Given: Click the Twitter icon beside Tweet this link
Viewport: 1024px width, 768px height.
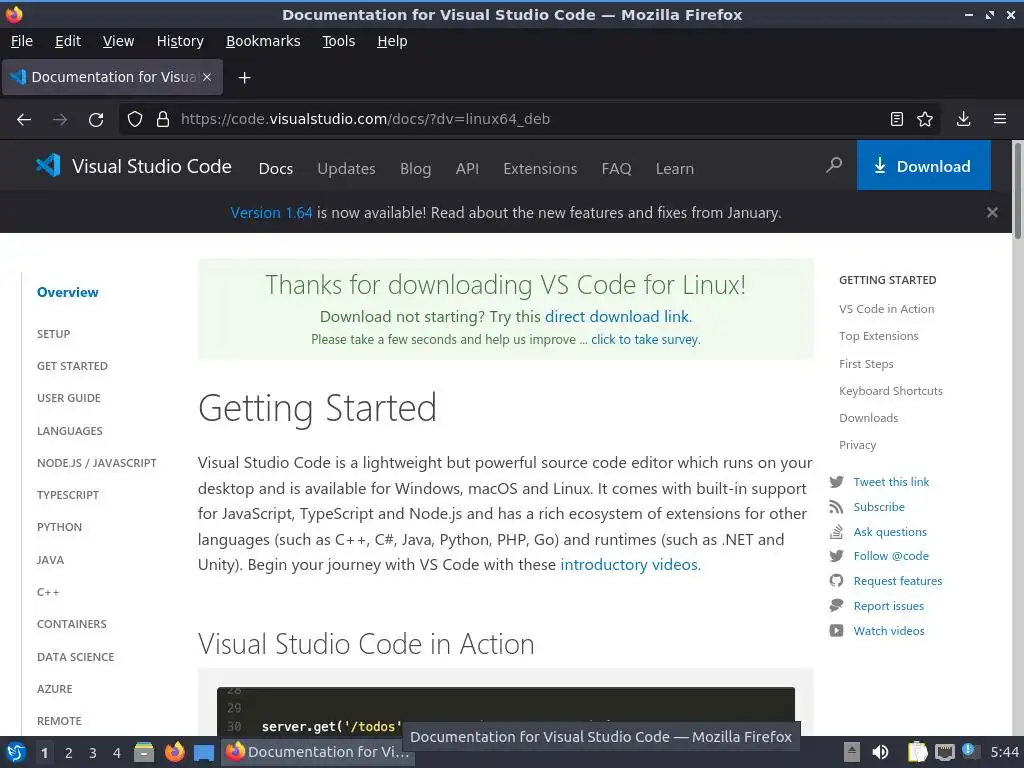Looking at the screenshot, I should point(837,482).
